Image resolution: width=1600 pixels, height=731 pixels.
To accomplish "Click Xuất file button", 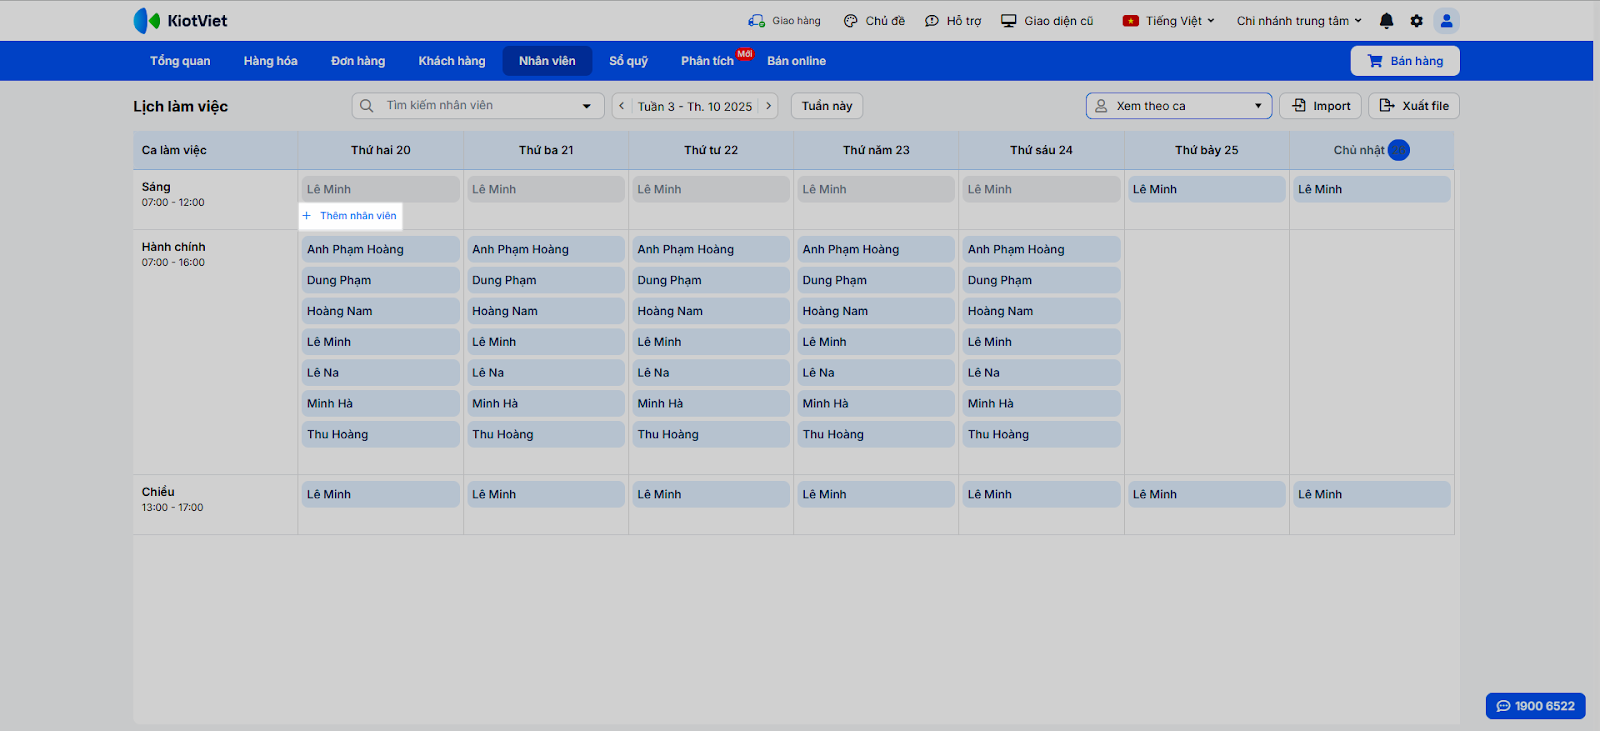I will coord(1414,106).
